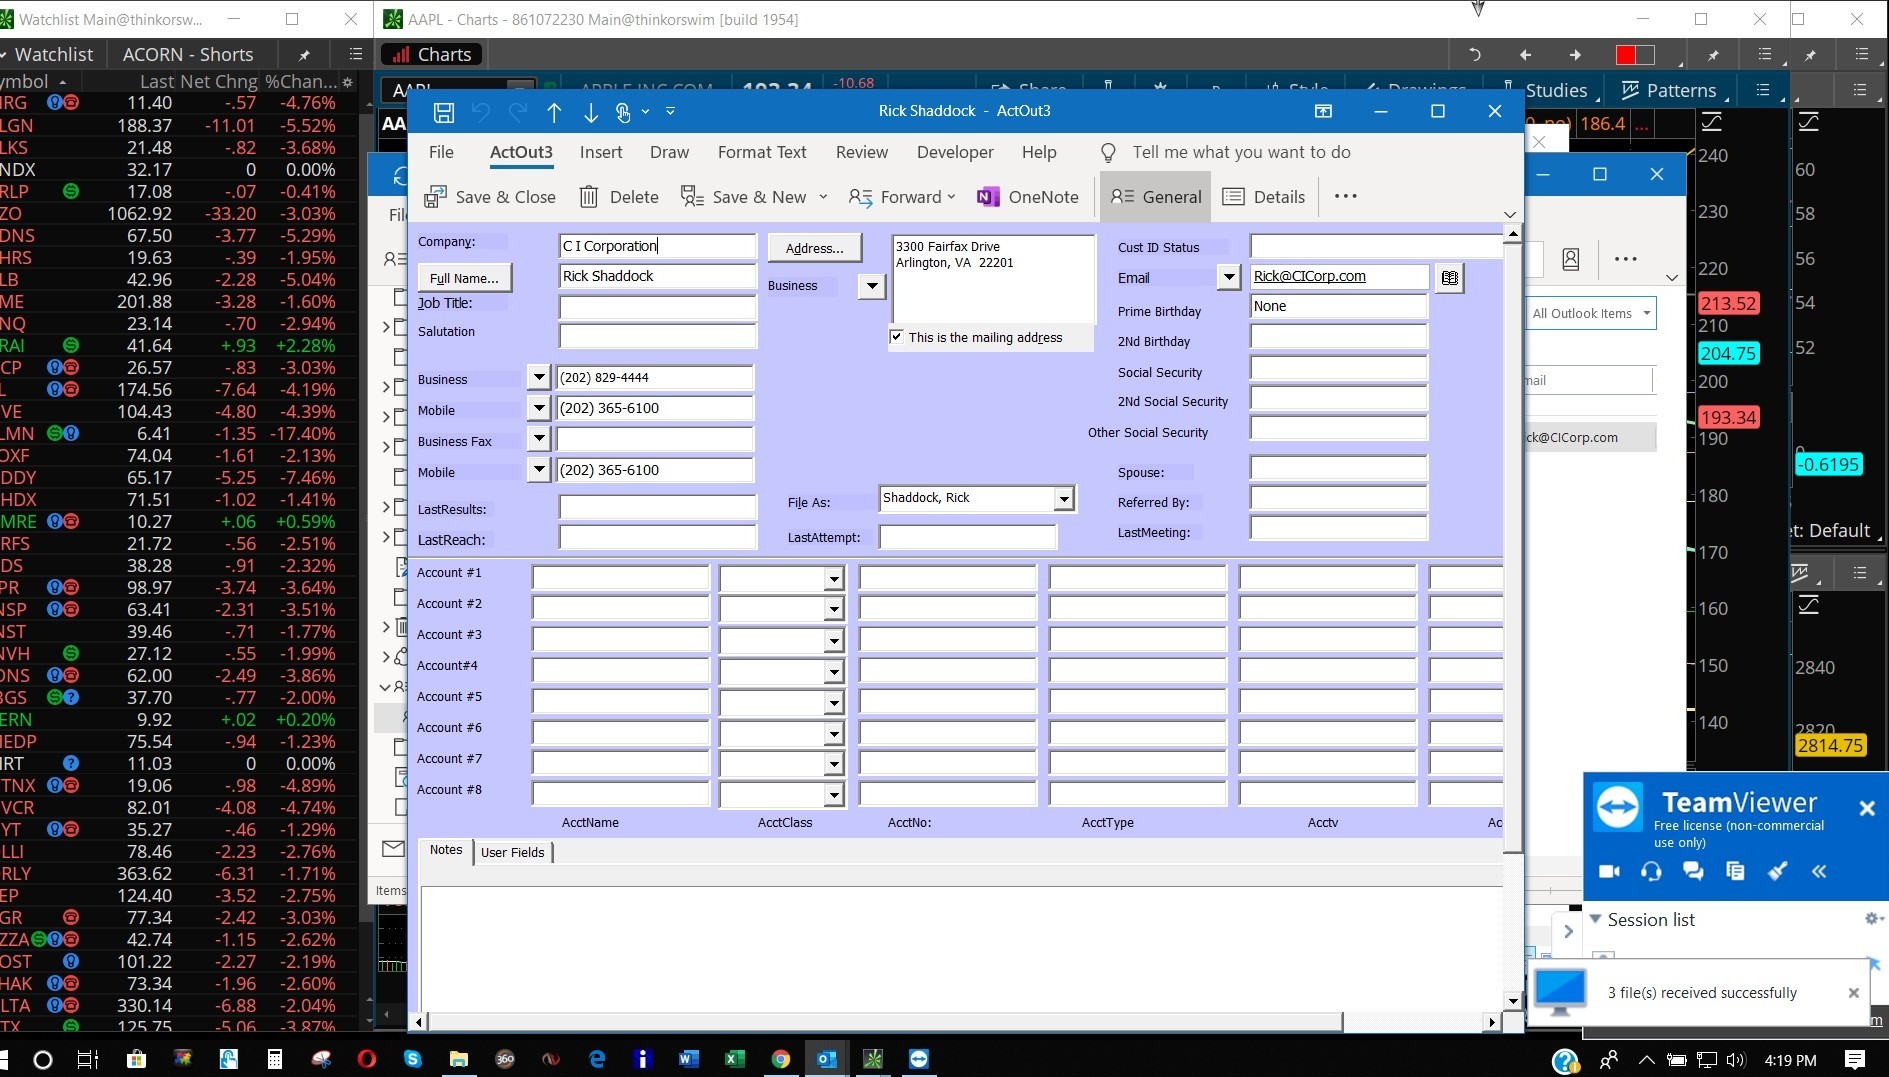This screenshot has height=1077, width=1889.
Task: Open the Email type dropdown arrow
Action: pos(1229,278)
